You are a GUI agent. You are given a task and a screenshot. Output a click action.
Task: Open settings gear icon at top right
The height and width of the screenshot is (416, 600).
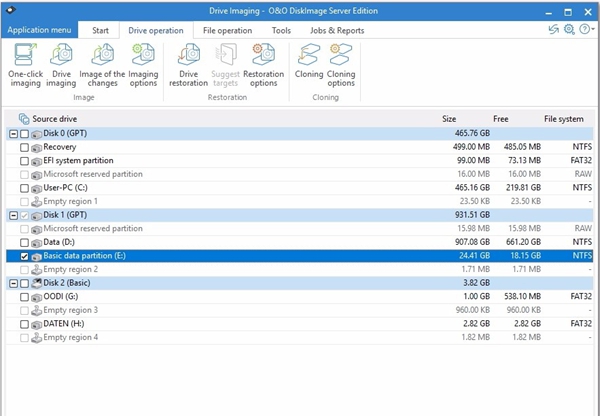[x=569, y=29]
